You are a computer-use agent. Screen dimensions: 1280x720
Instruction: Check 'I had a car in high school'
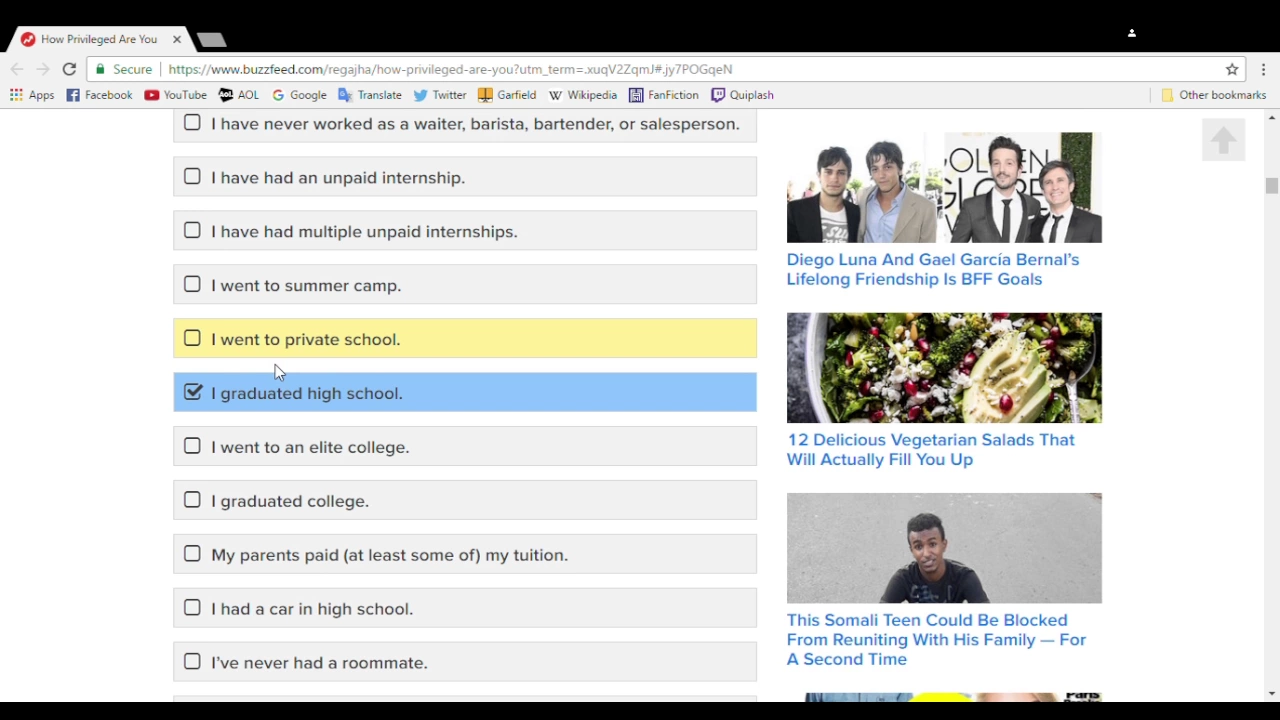(x=192, y=608)
